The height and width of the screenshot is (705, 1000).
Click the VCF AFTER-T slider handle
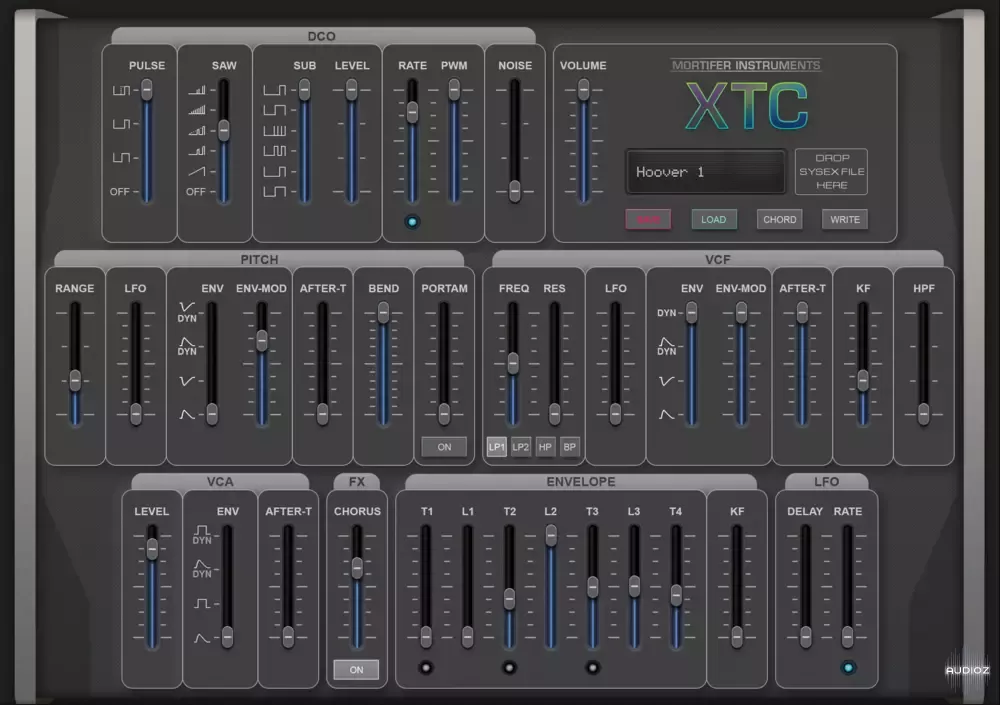(802, 312)
